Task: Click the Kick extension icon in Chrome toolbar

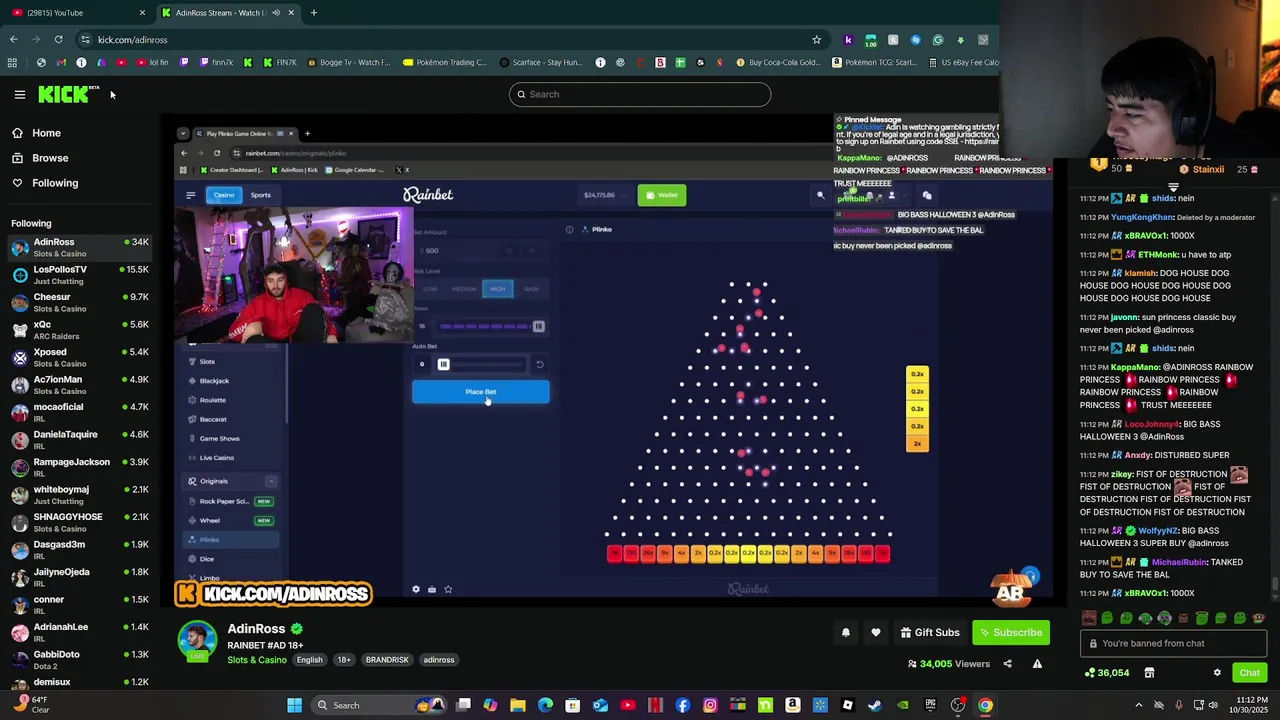Action: (848, 40)
